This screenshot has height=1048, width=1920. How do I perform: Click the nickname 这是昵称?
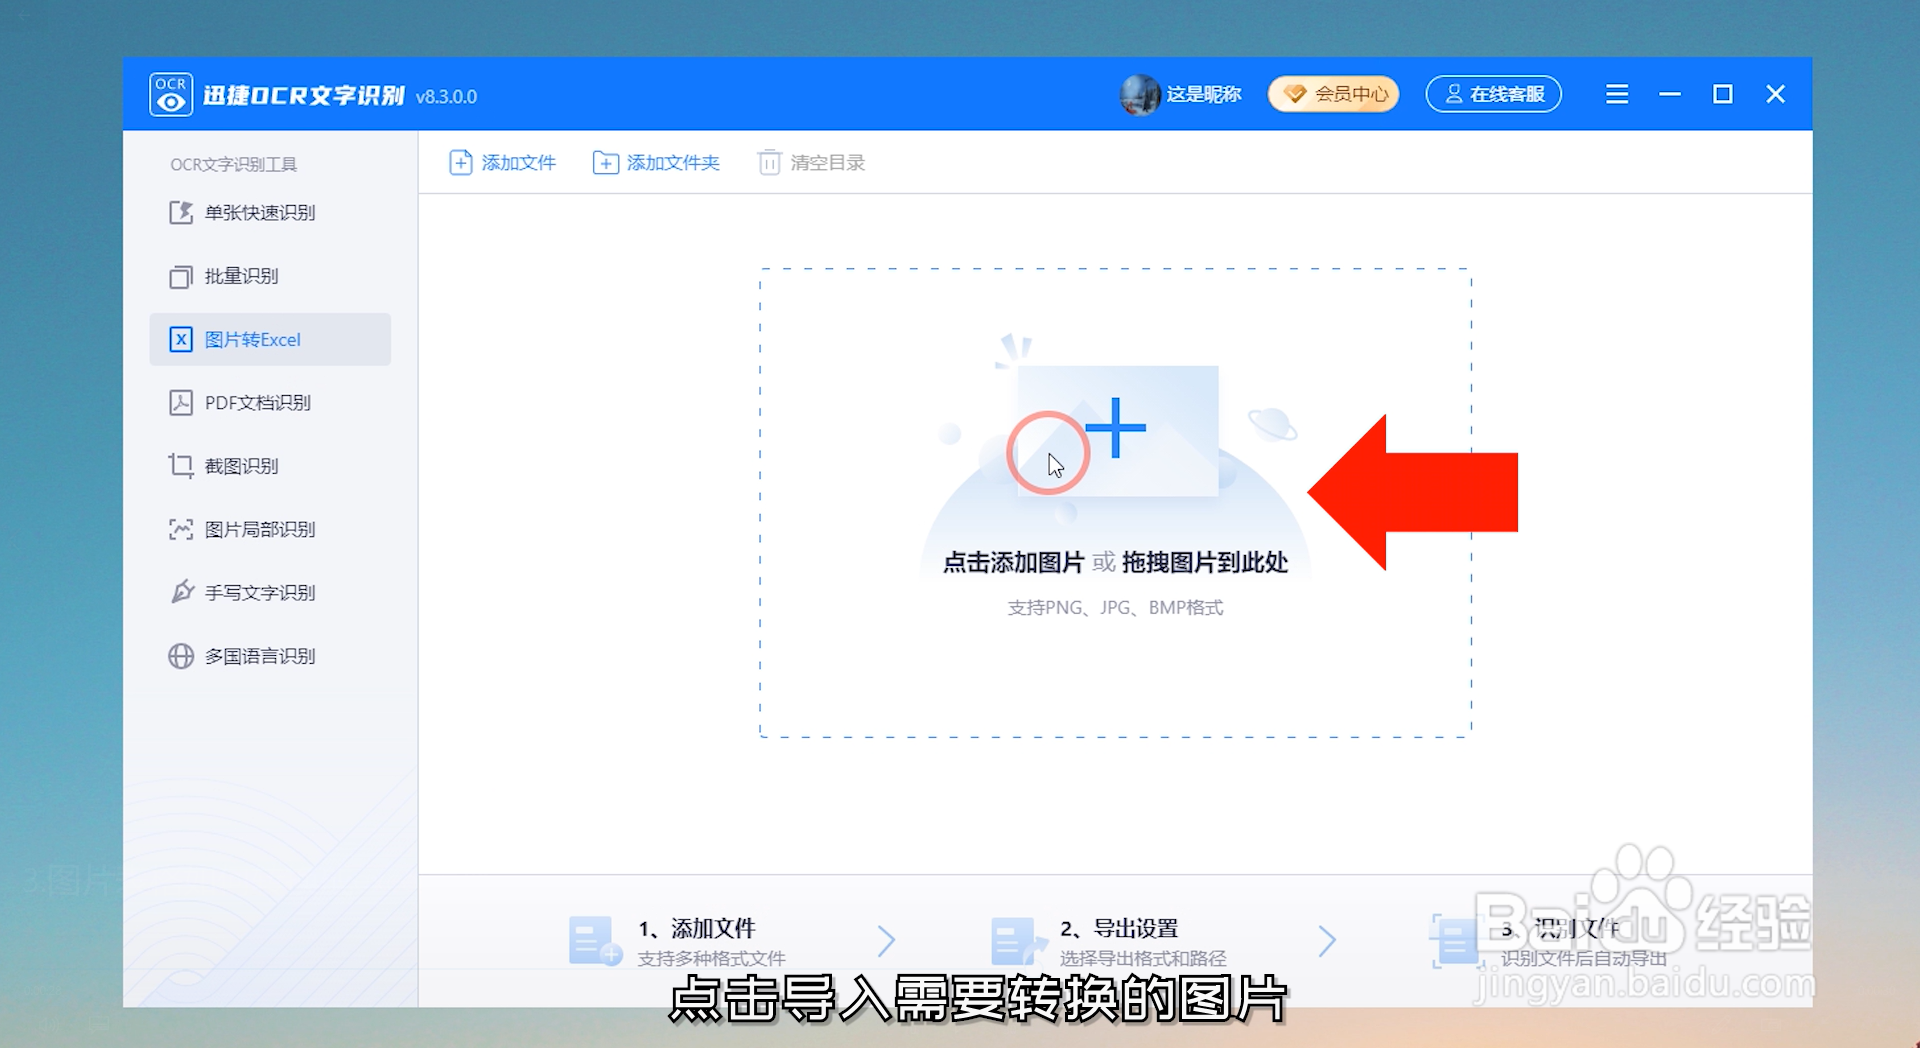[x=1204, y=94]
